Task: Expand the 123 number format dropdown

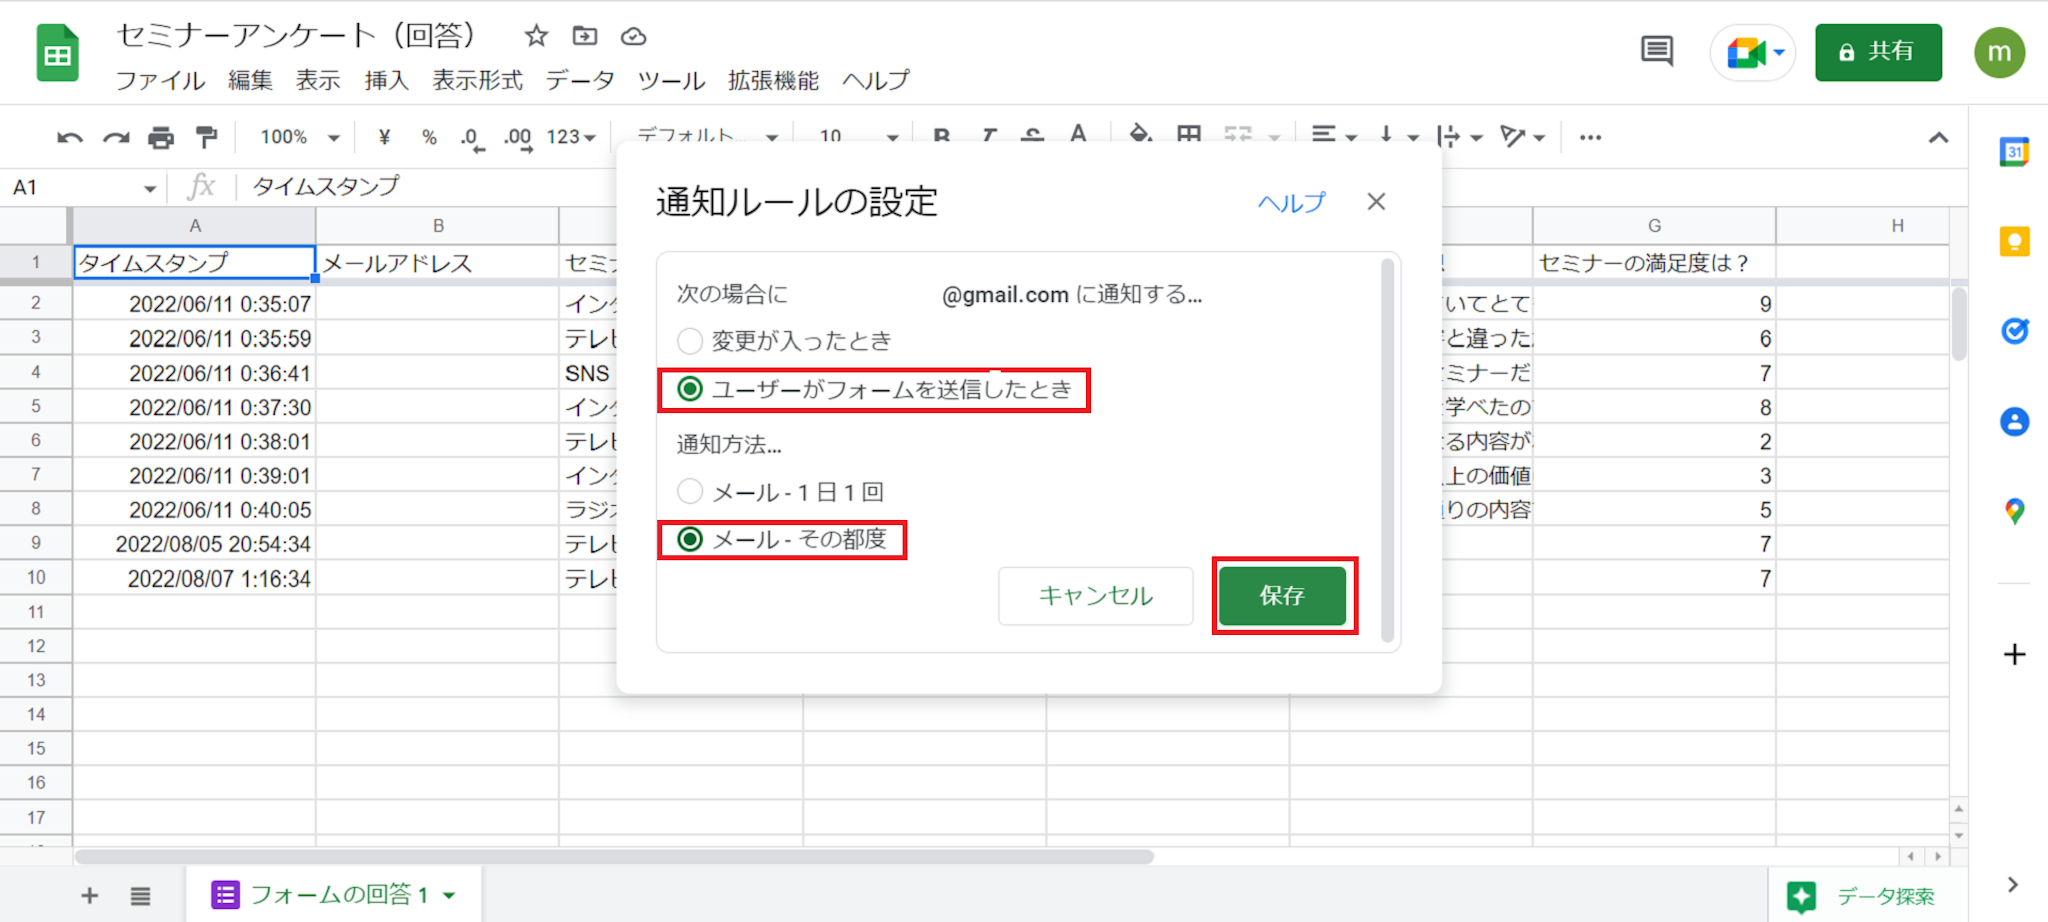Action: point(571,137)
